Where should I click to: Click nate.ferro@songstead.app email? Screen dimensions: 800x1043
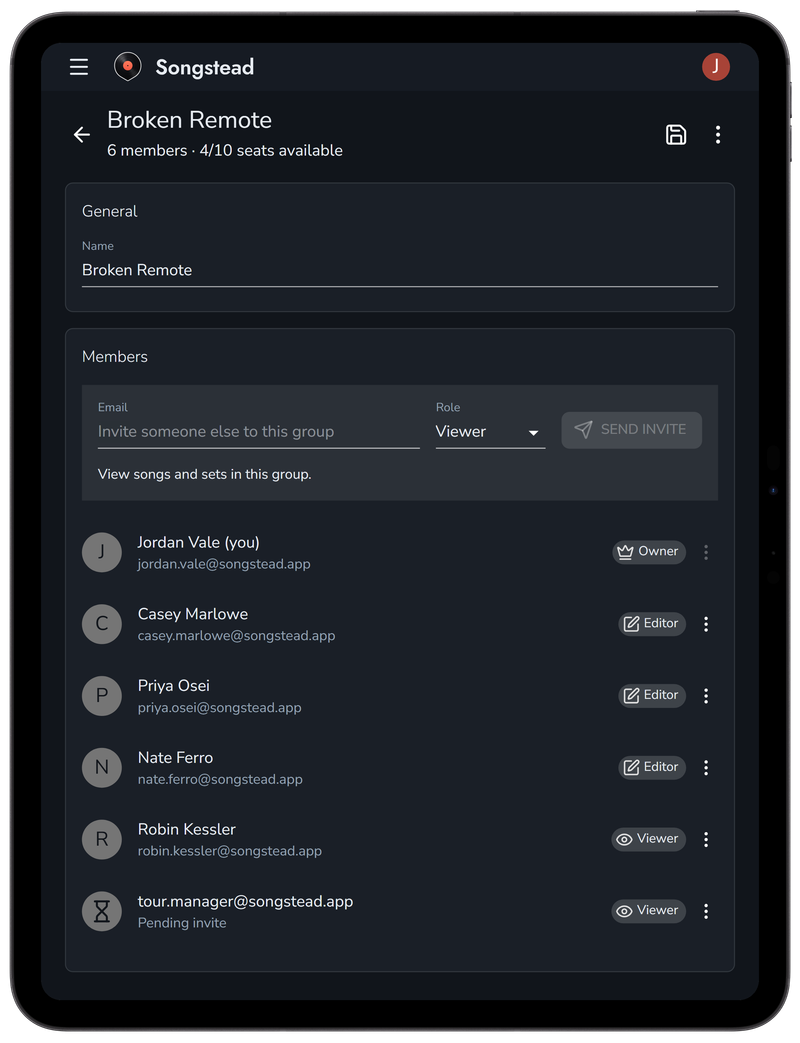(220, 780)
